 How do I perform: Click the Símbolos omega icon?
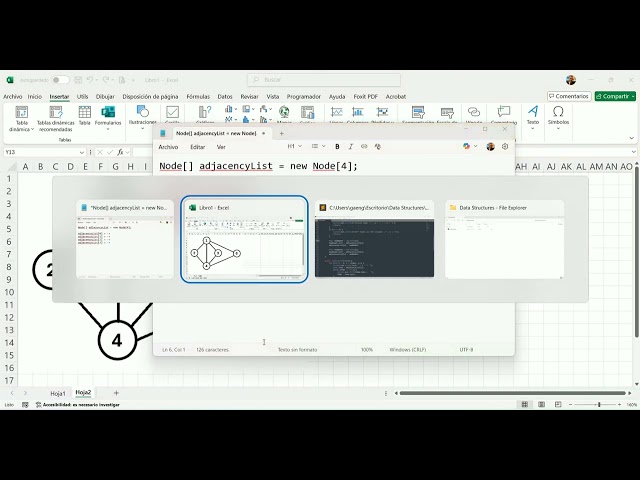pos(558,116)
